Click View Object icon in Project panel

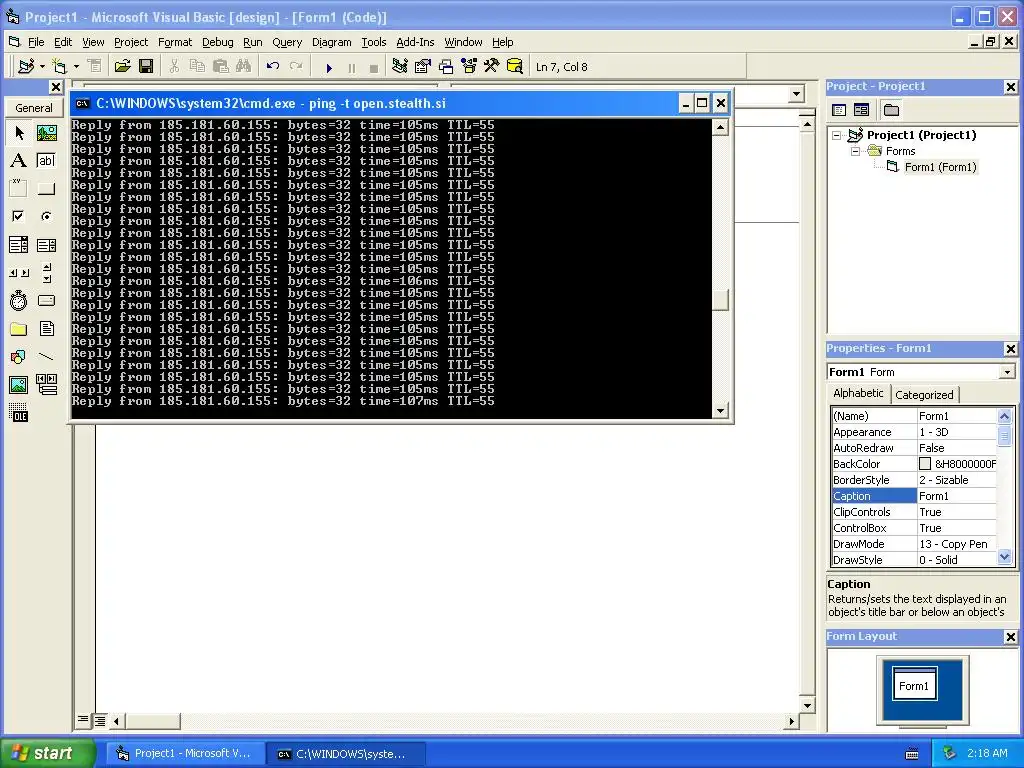861,110
